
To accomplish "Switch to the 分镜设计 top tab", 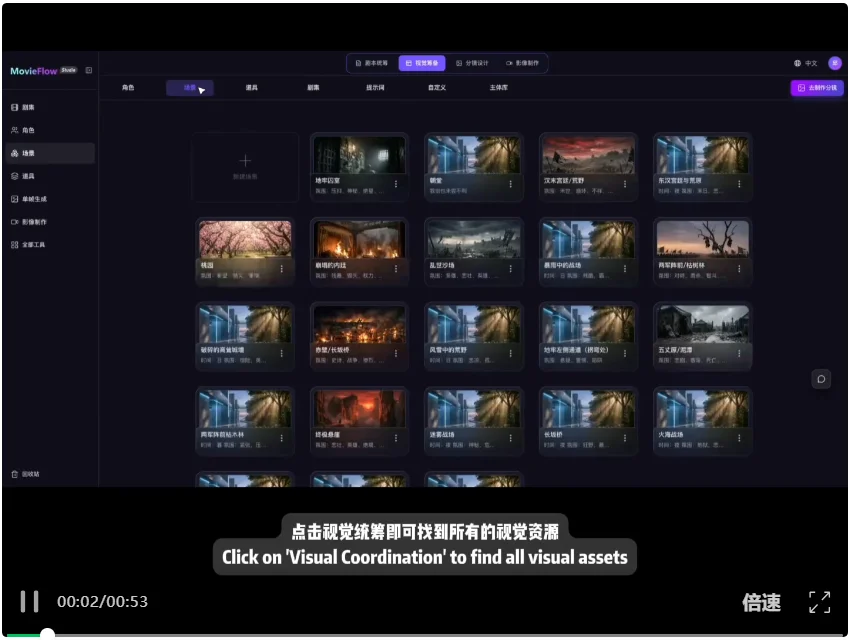I will [472, 63].
